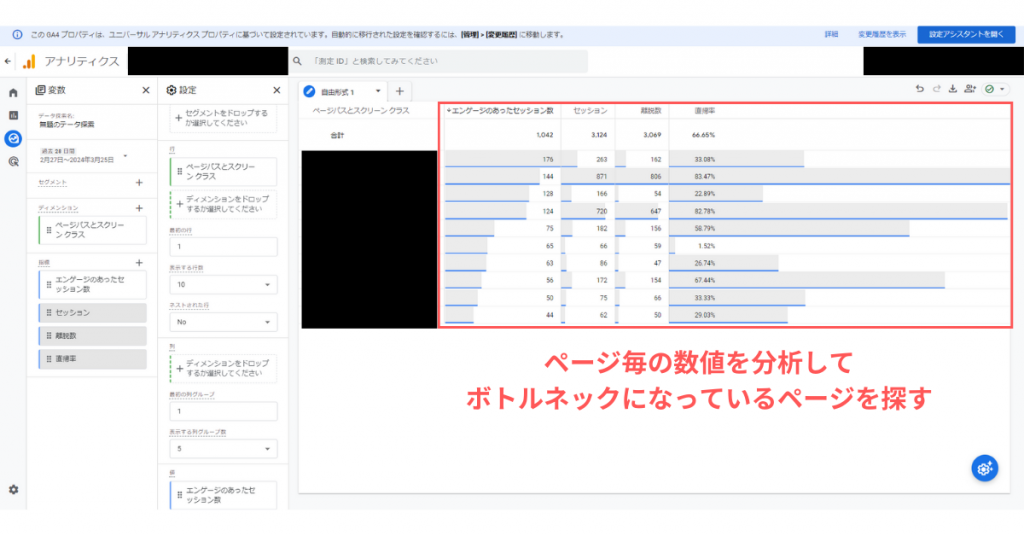The image size is (1024, 536).
Task: Click total bounce rate 66.65% cell
Action: pos(703,135)
